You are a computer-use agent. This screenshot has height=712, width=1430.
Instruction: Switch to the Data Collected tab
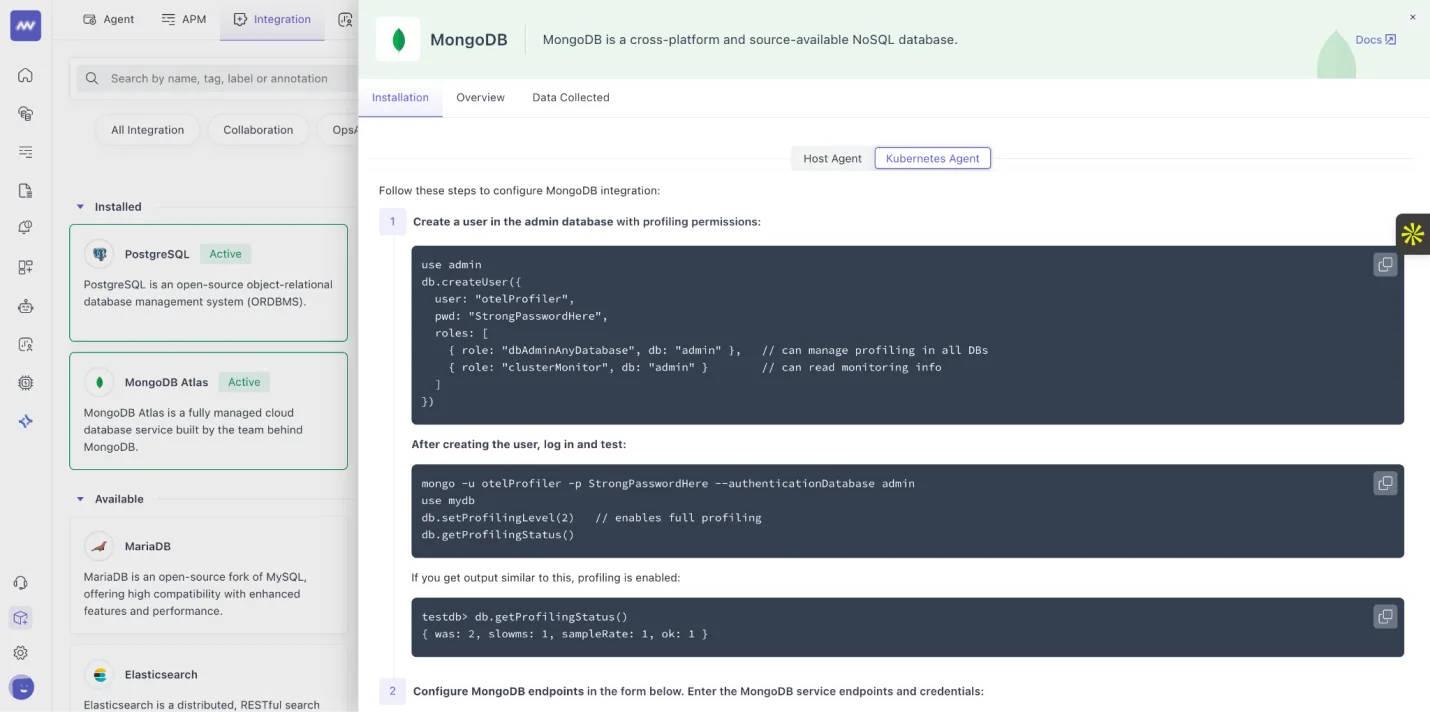pos(570,97)
